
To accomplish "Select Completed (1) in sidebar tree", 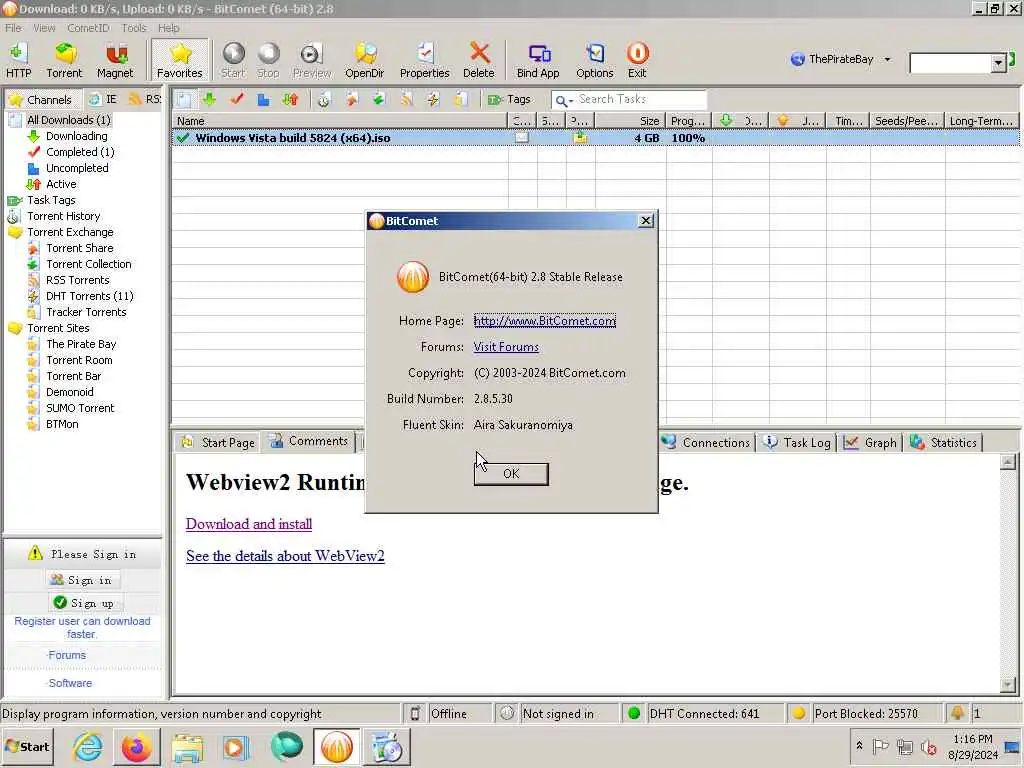I will pyautogui.click(x=80, y=152).
